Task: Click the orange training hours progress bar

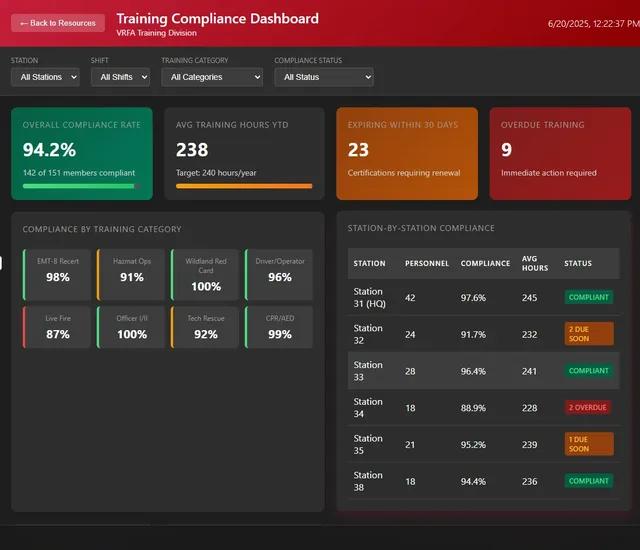Action: [244, 186]
